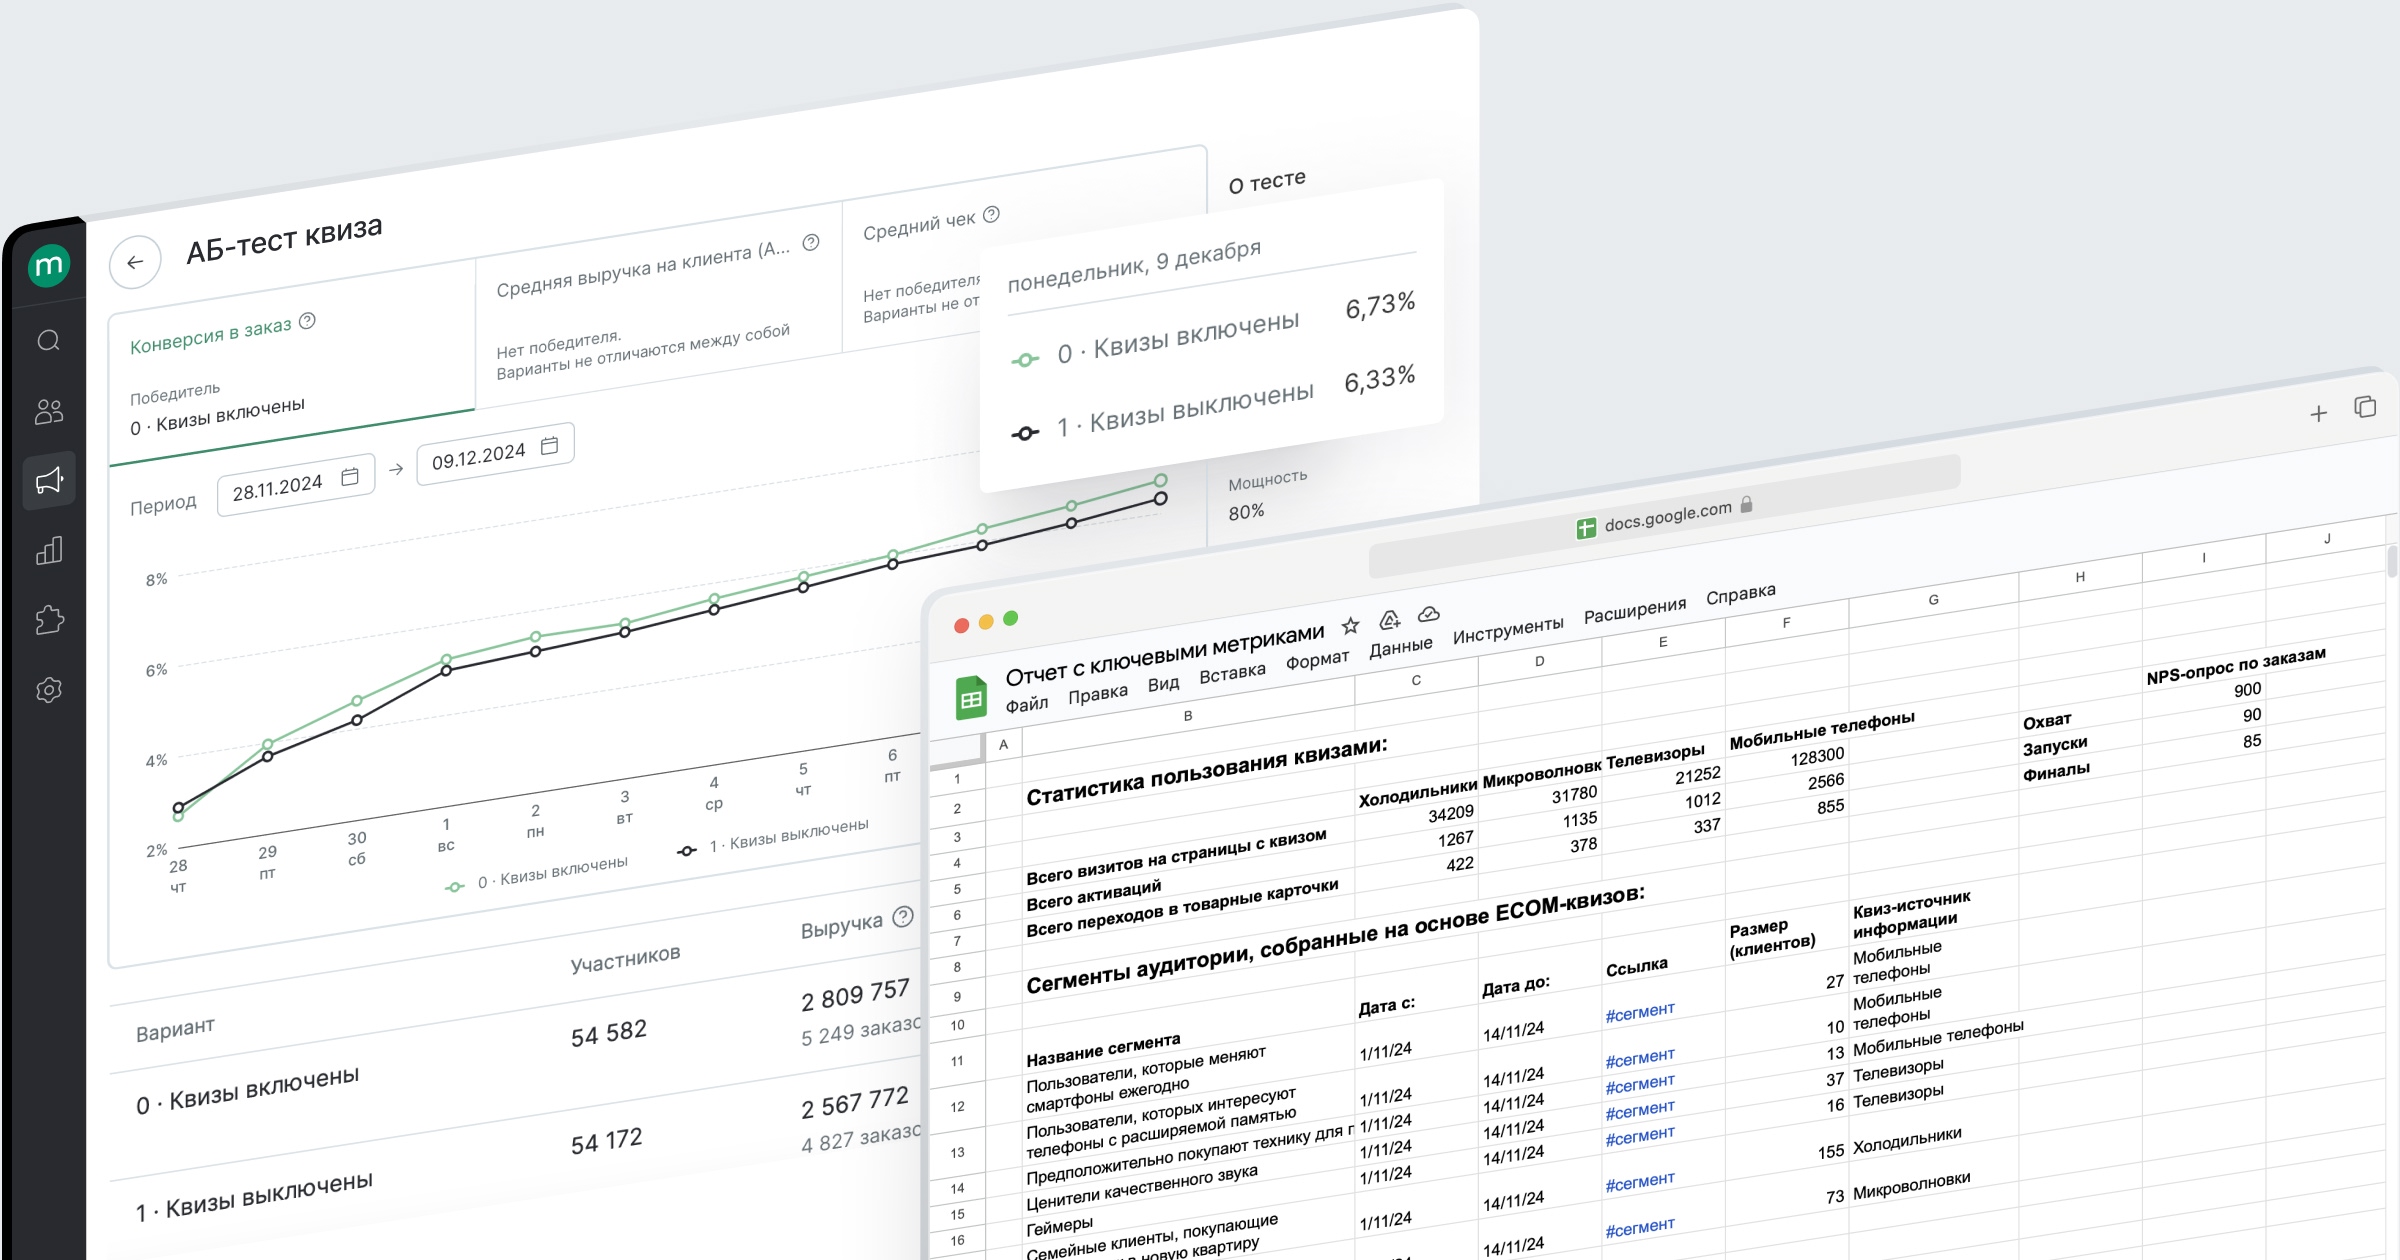Click revenue value '2 809 757'
Viewport: 2400px width, 1260px height.
[855, 995]
